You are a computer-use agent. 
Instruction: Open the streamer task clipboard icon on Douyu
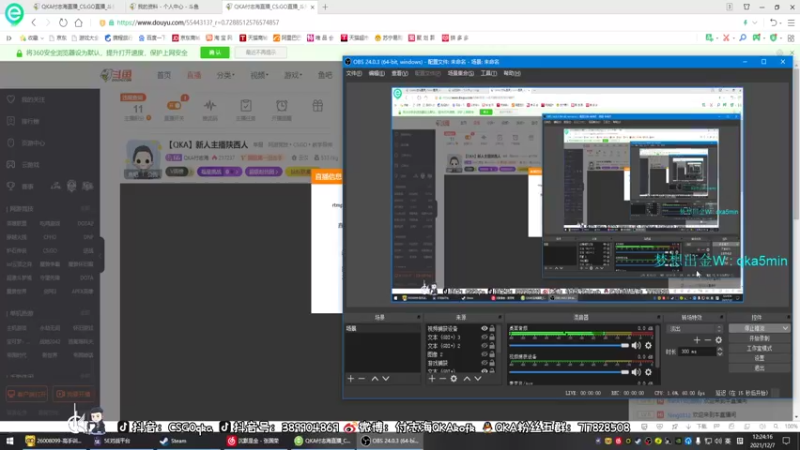246,106
